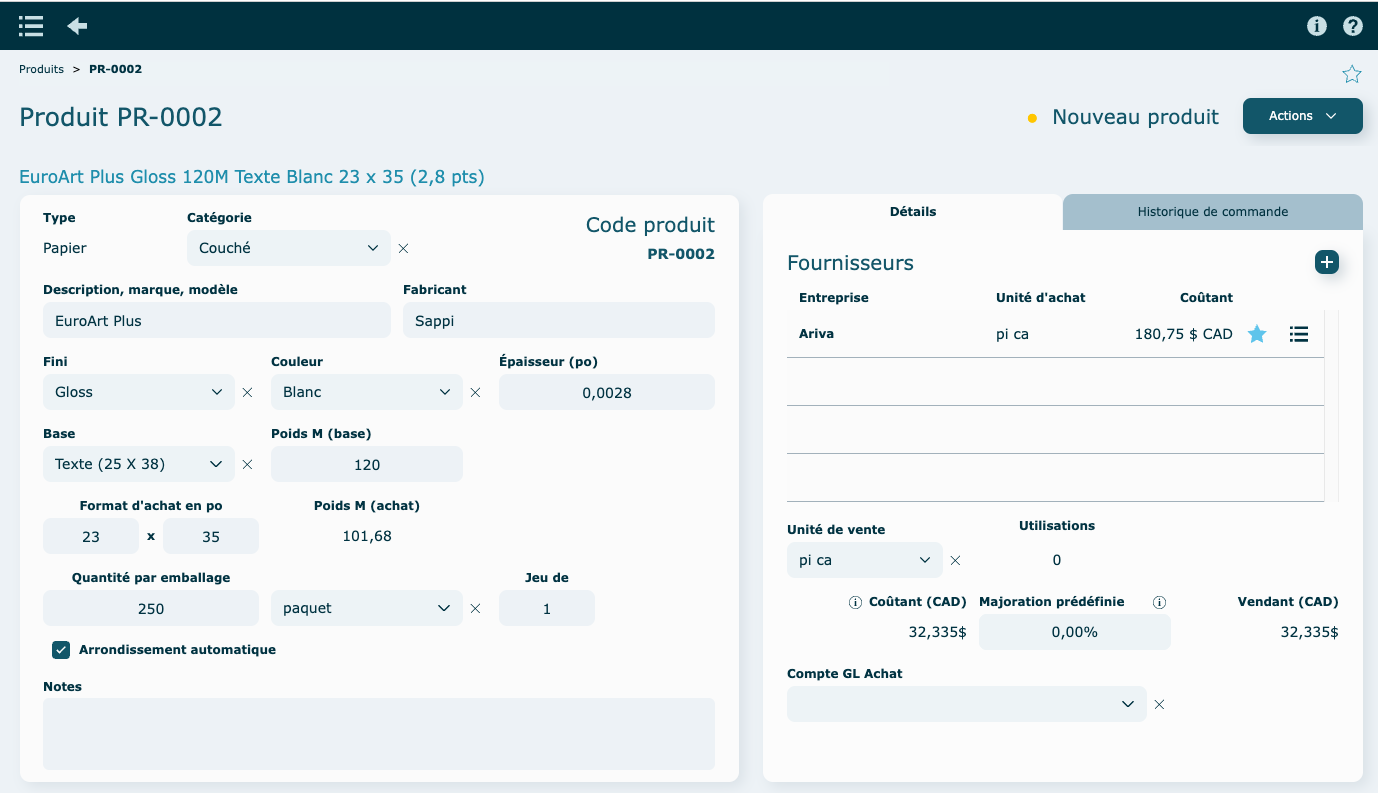Viewport: 1378px width, 793px height.
Task: Open Ariva supplier row options menu
Action: coord(1299,334)
